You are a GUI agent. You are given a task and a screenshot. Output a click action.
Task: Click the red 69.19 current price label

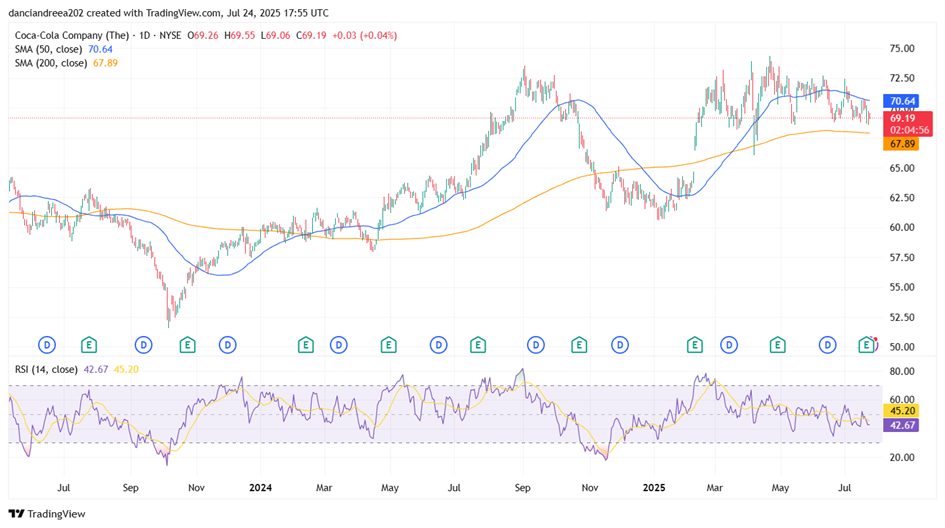coord(903,118)
